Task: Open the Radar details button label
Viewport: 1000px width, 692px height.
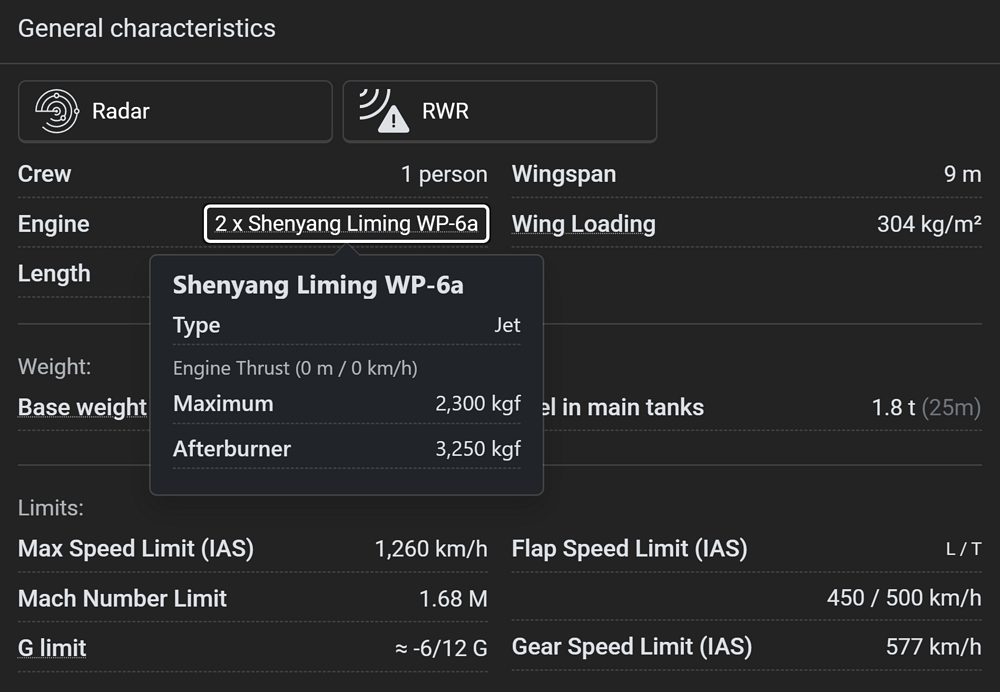Action: coord(121,111)
